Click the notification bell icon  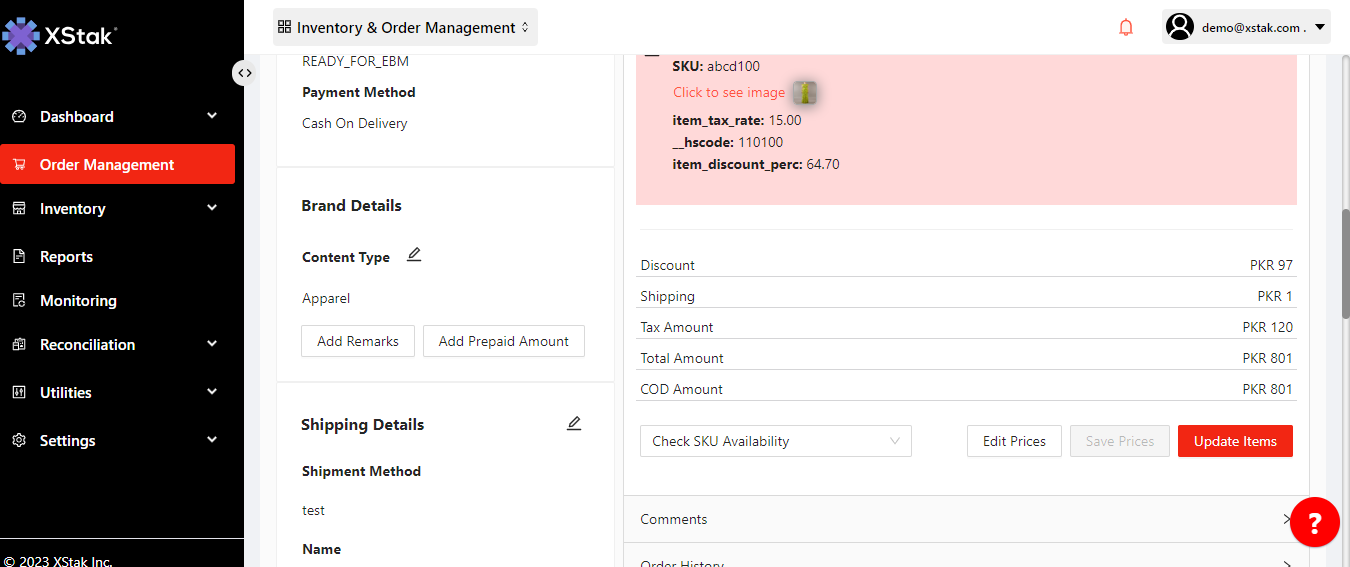[1126, 28]
